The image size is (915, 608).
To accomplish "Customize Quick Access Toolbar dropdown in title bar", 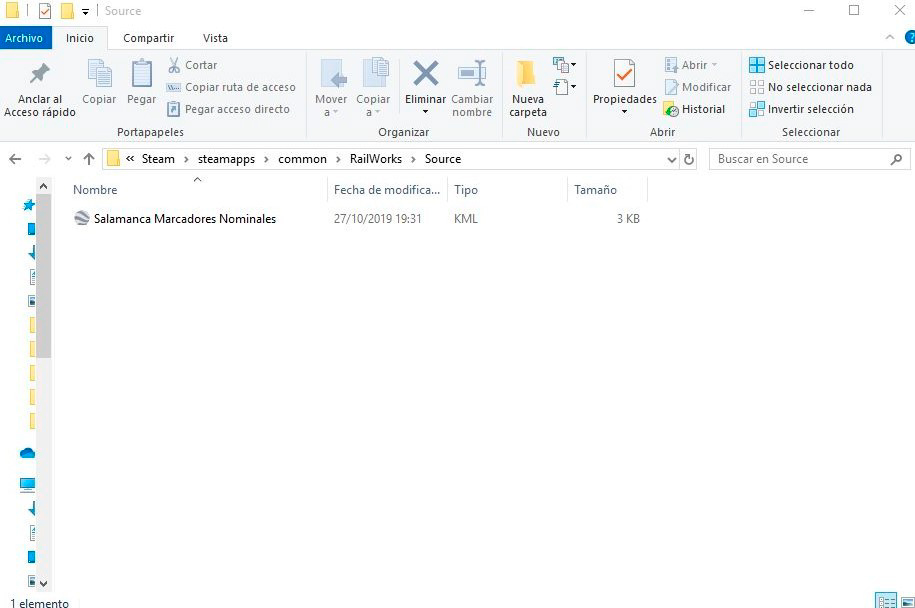I will click(85, 11).
